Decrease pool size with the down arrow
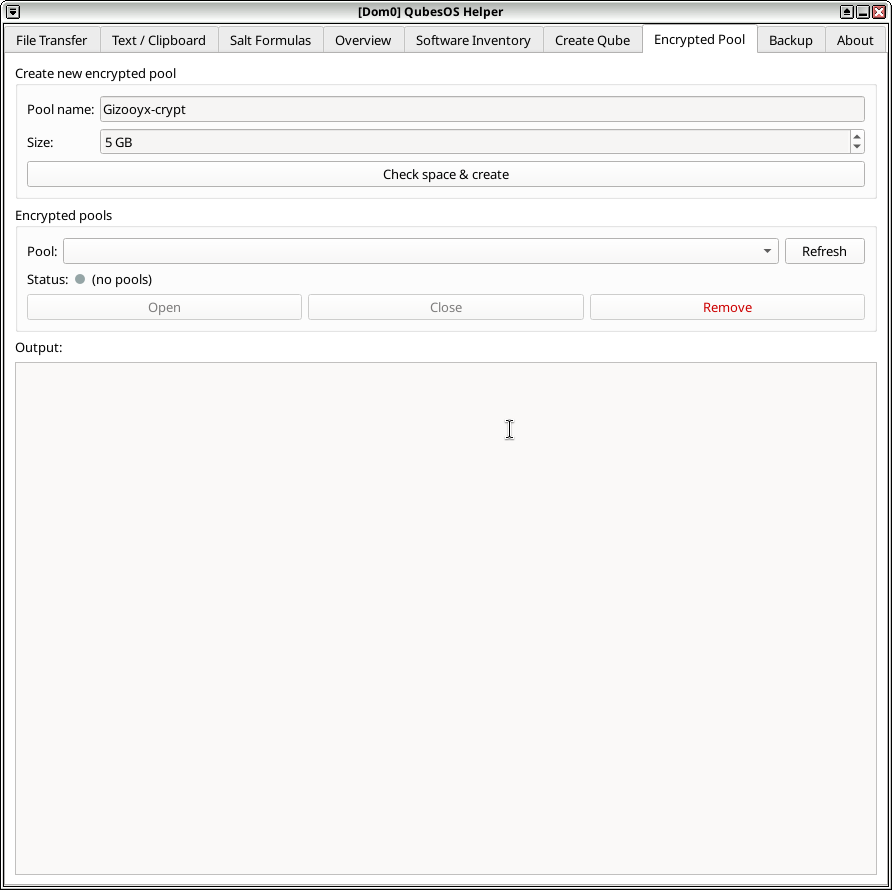The height and width of the screenshot is (890, 892). point(857,147)
